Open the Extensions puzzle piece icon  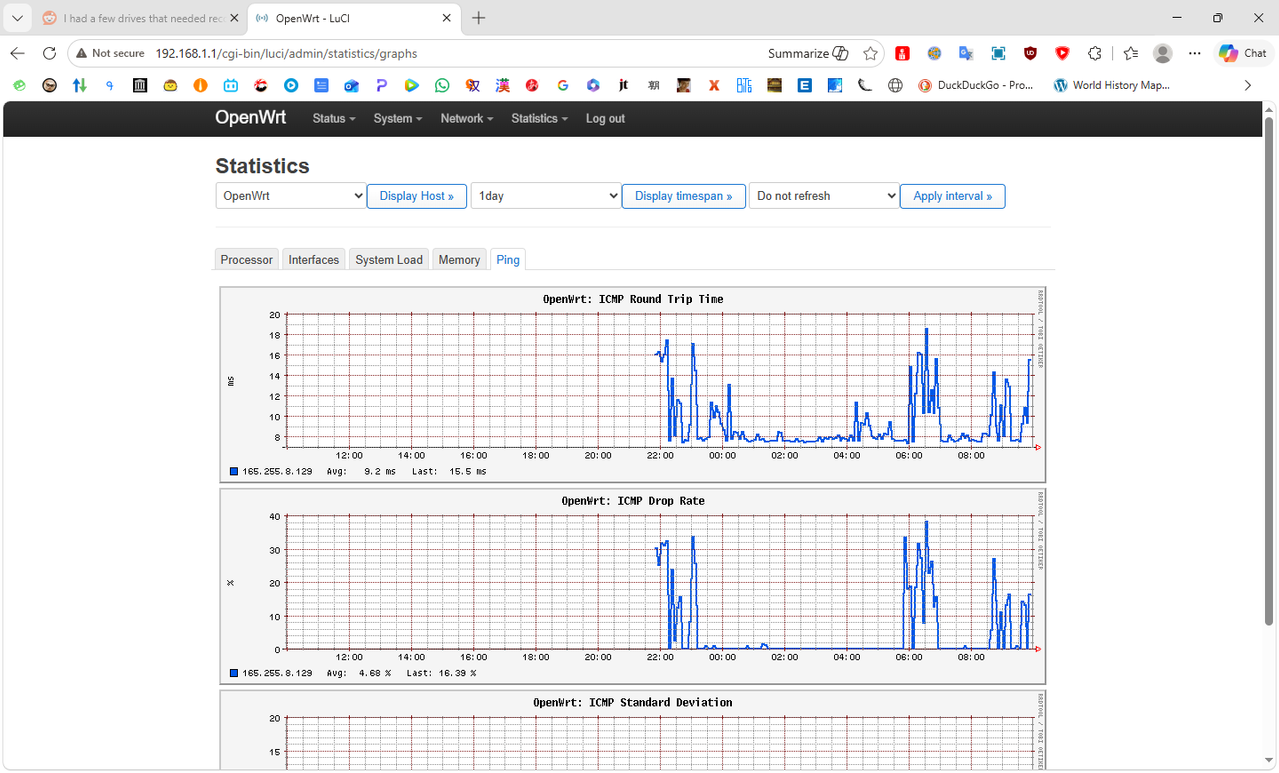(1094, 53)
